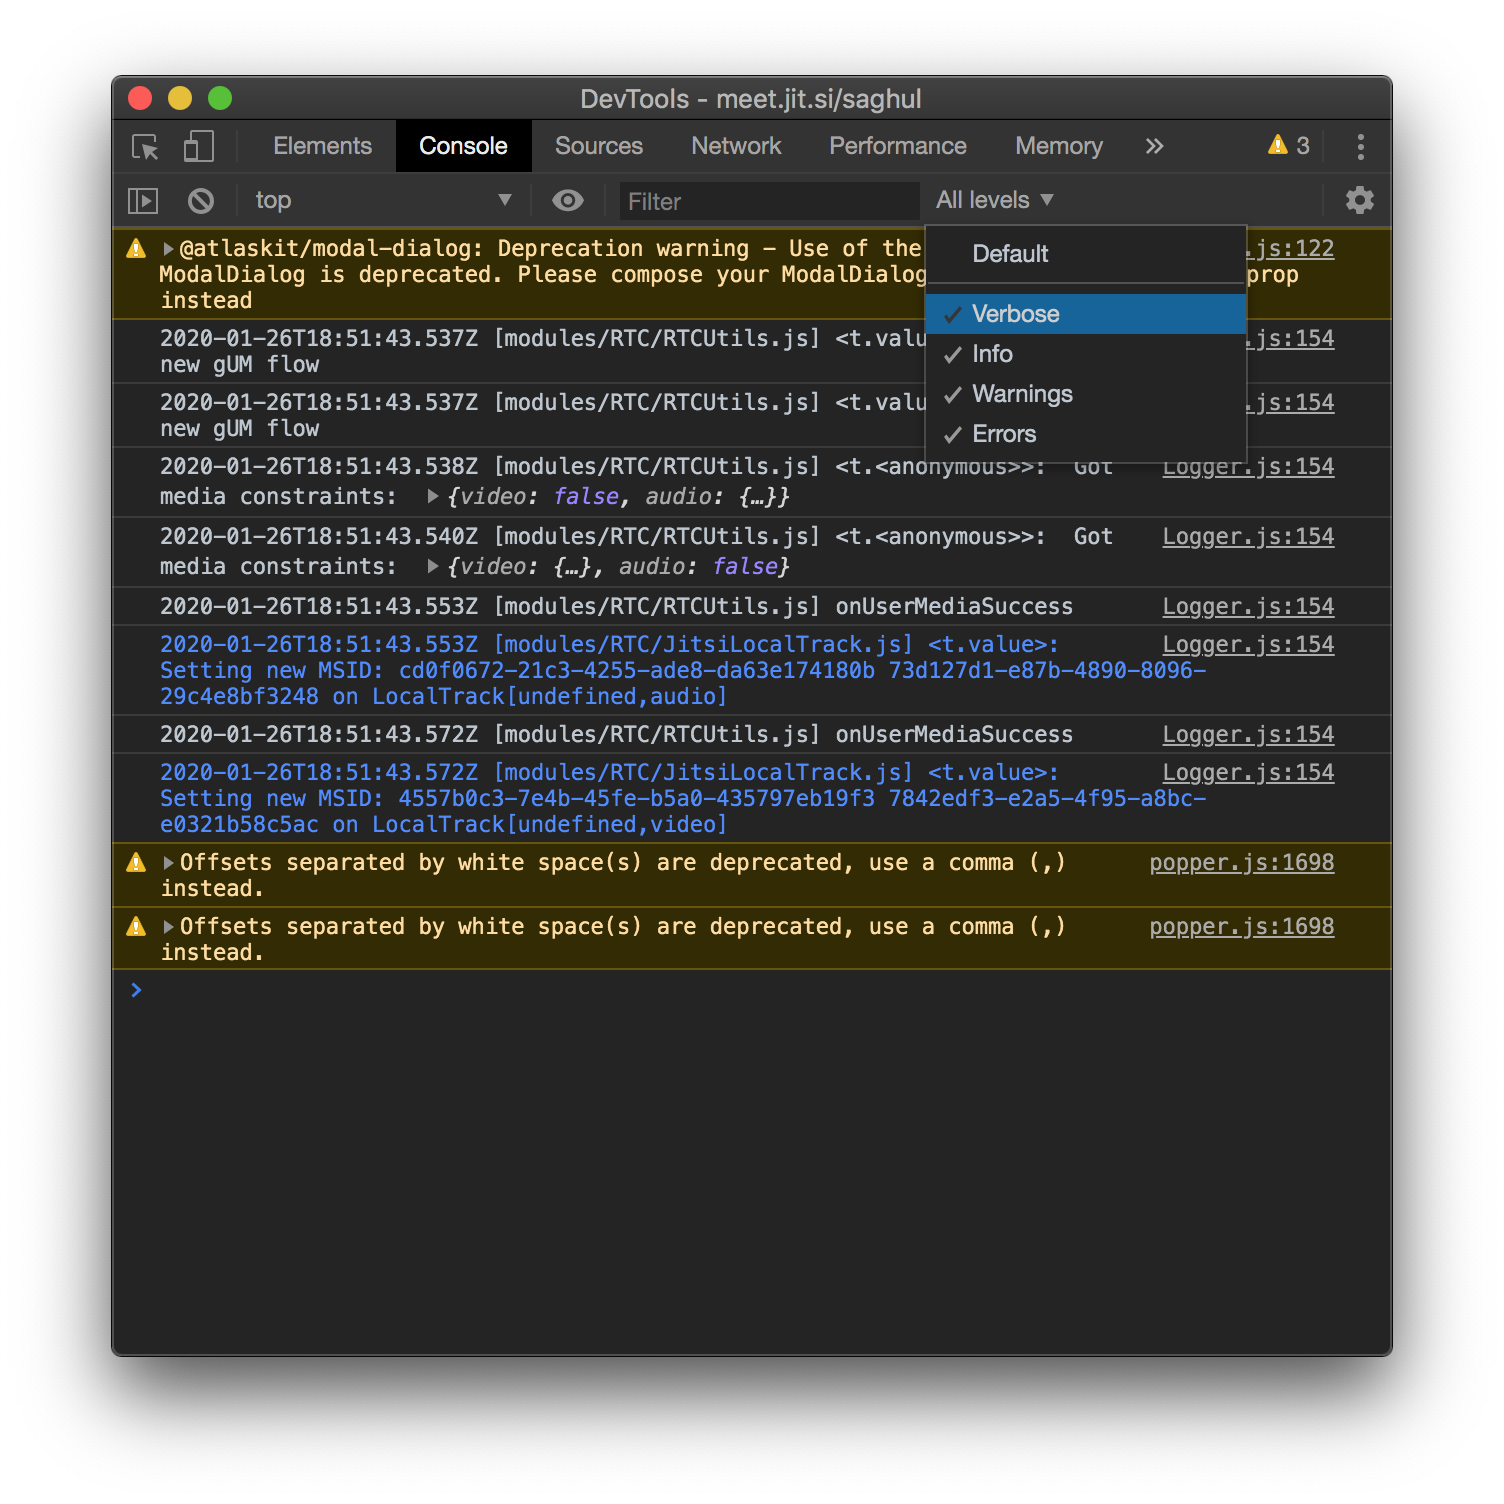Image resolution: width=1504 pixels, height=1504 pixels.
Task: Open the DevTools three-dot customize menu
Action: coord(1360,147)
